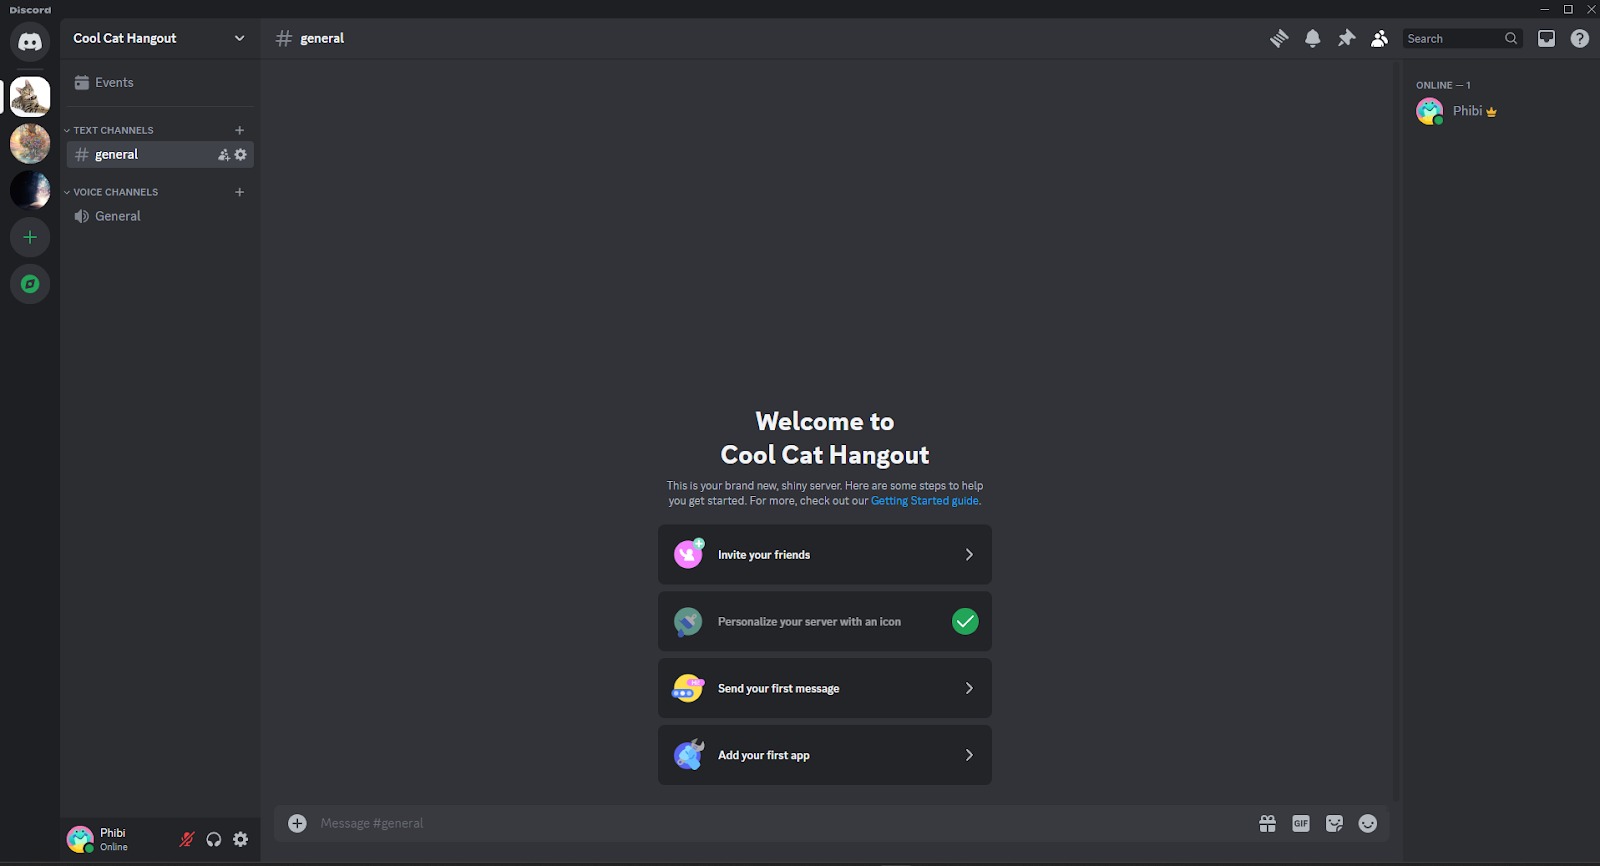This screenshot has width=1600, height=866.
Task: Collapse the Voice Channels category
Action: (x=114, y=192)
